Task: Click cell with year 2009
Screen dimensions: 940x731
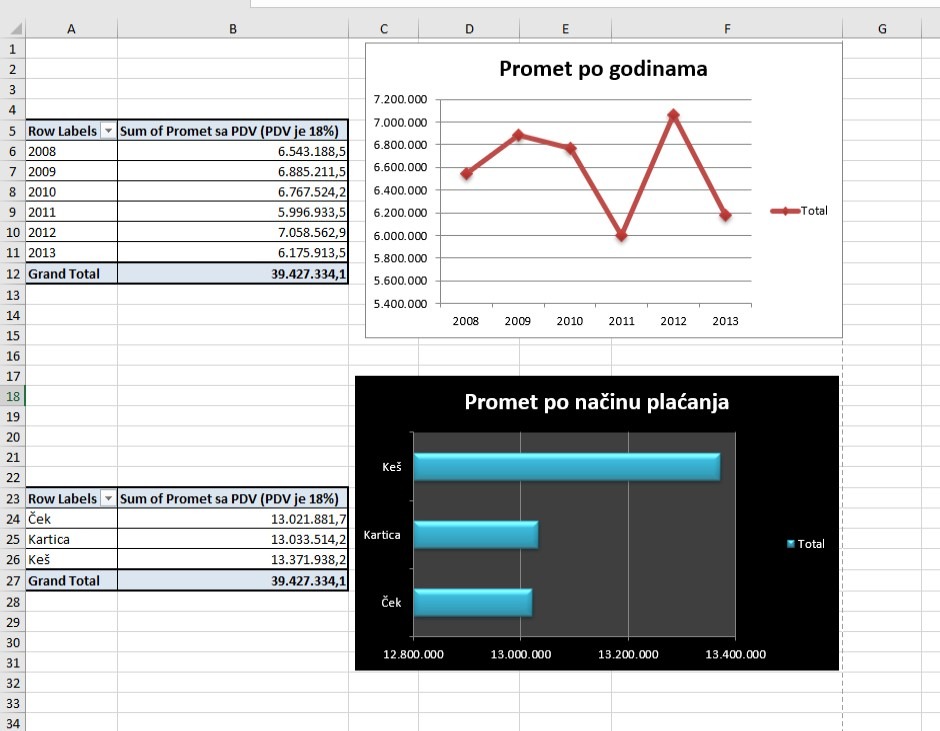Action: [71, 172]
